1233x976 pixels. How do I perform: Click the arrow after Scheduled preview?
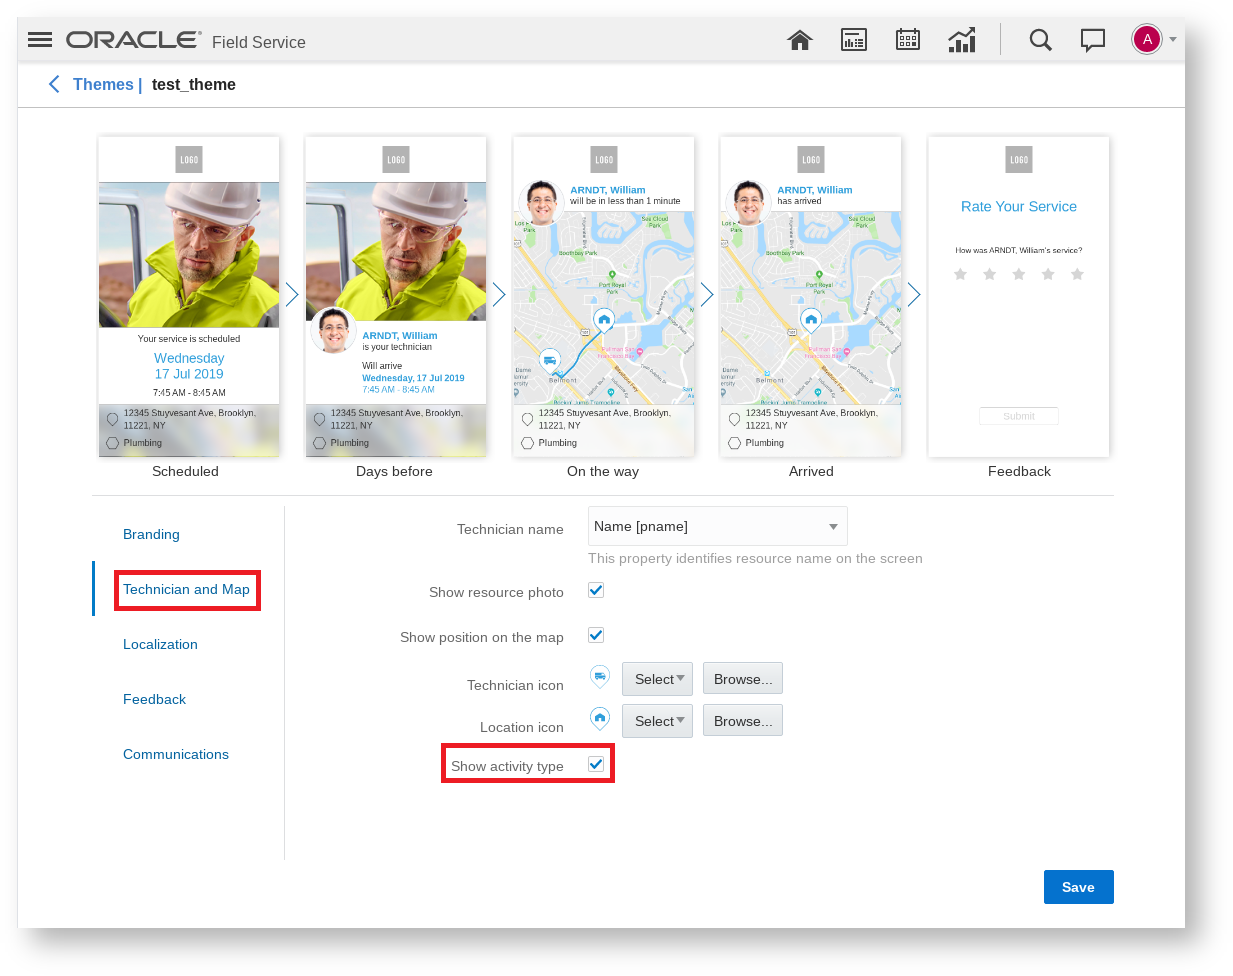pyautogui.click(x=292, y=294)
